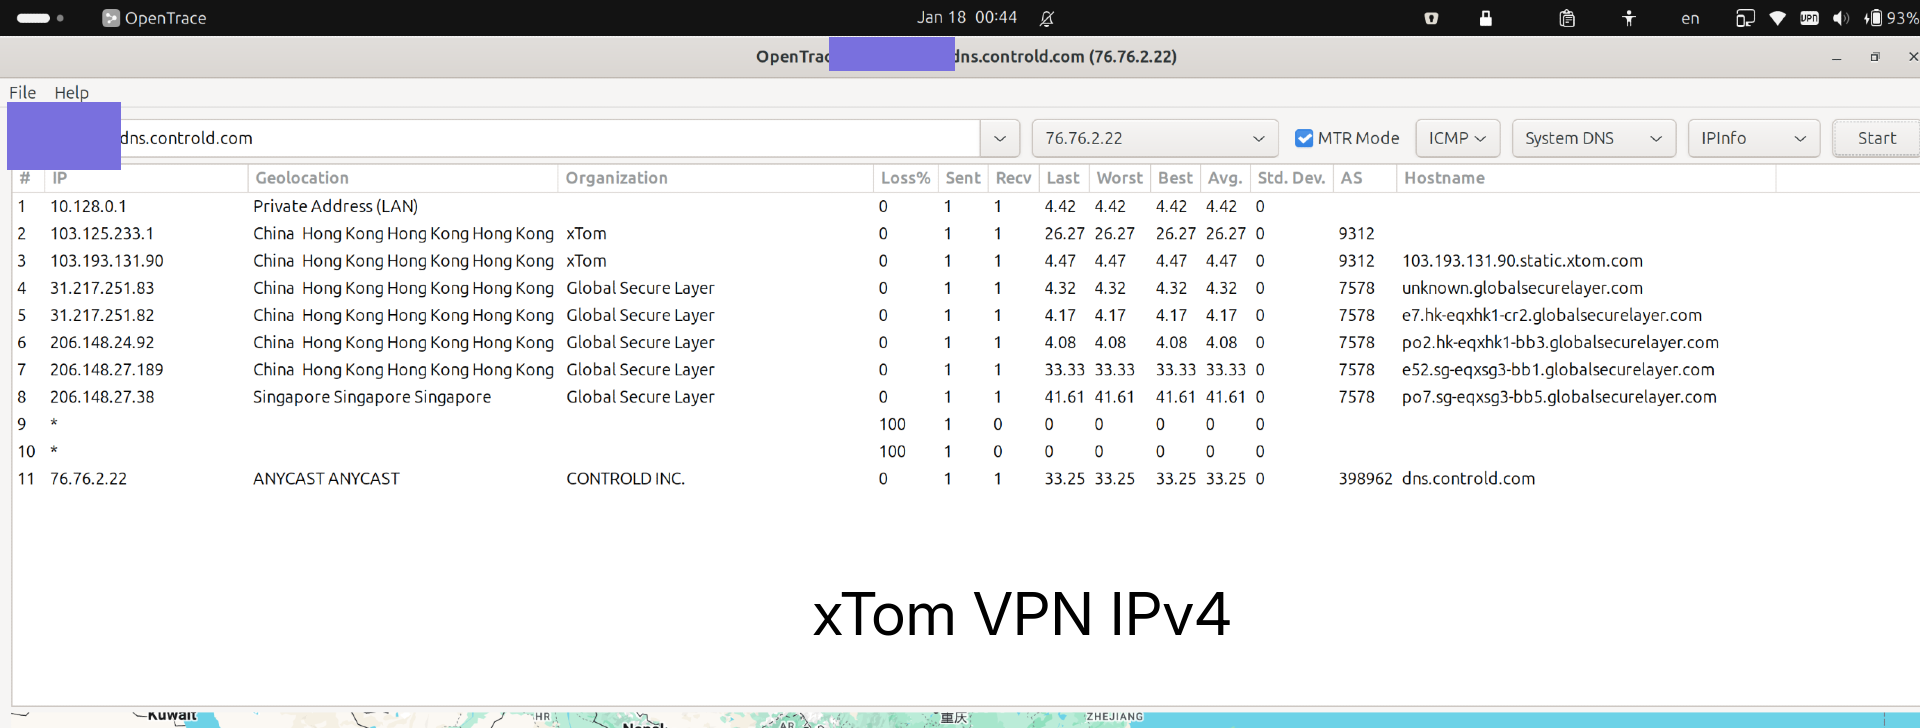Sort by the Hostname column header
The image size is (1920, 728).
click(x=1586, y=178)
